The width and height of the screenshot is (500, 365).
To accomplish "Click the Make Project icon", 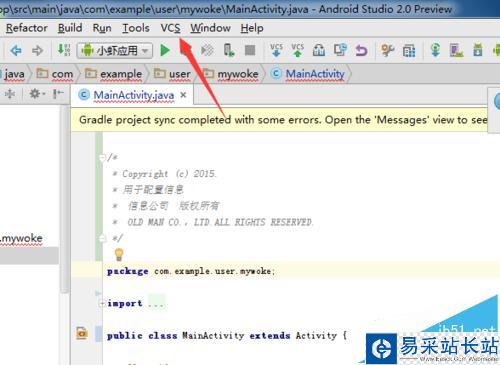I will click(64, 50).
